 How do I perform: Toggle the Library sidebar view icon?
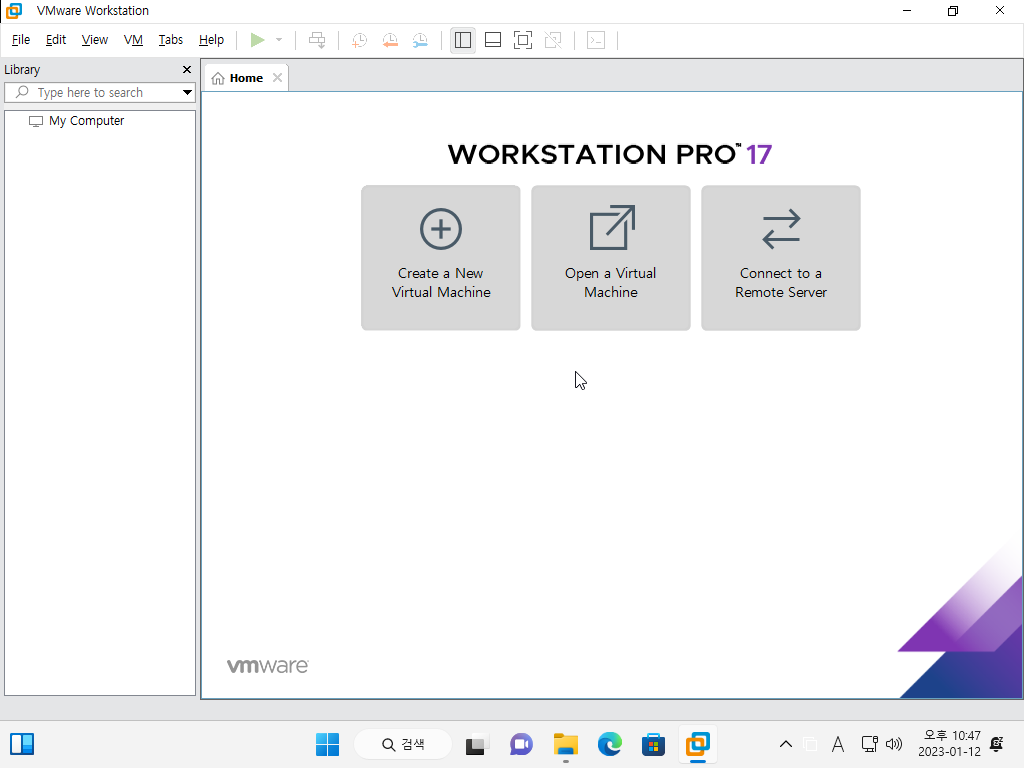462,40
